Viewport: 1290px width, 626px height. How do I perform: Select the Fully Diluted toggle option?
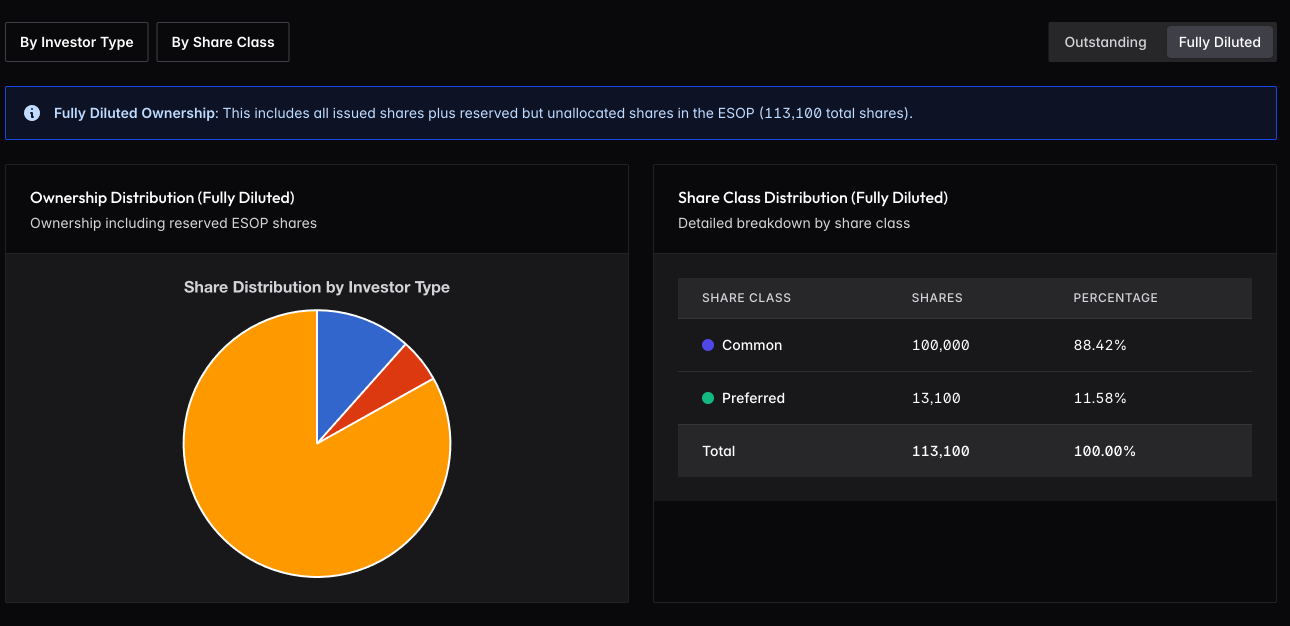point(1219,42)
